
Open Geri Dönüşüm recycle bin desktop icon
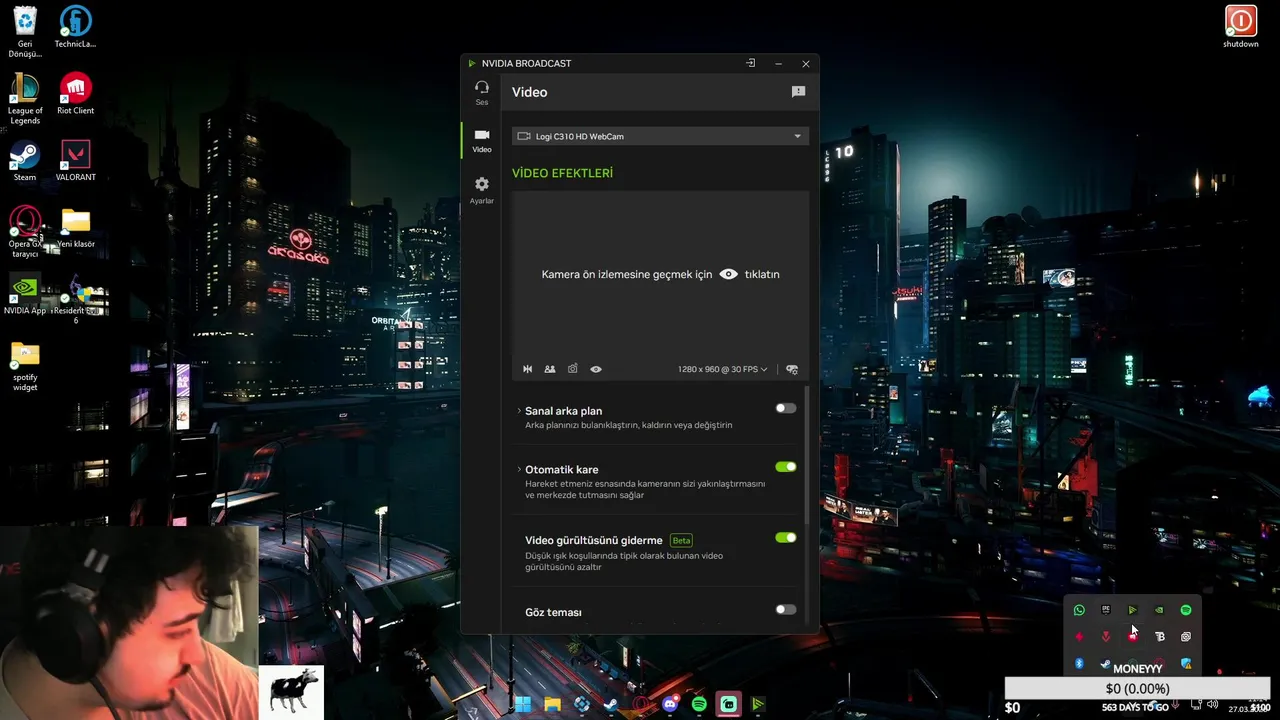click(x=25, y=32)
